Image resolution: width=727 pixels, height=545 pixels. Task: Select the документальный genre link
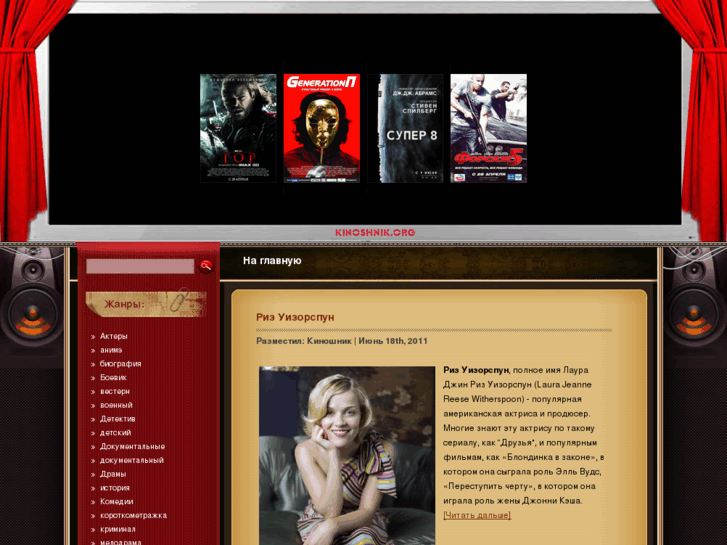(132, 461)
